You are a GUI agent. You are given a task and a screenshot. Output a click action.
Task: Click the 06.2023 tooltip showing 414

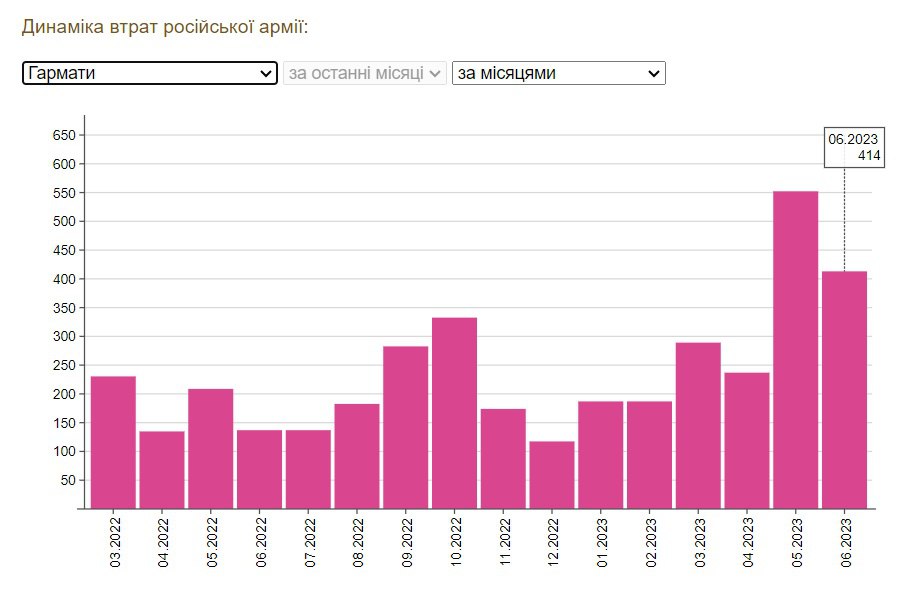point(853,147)
